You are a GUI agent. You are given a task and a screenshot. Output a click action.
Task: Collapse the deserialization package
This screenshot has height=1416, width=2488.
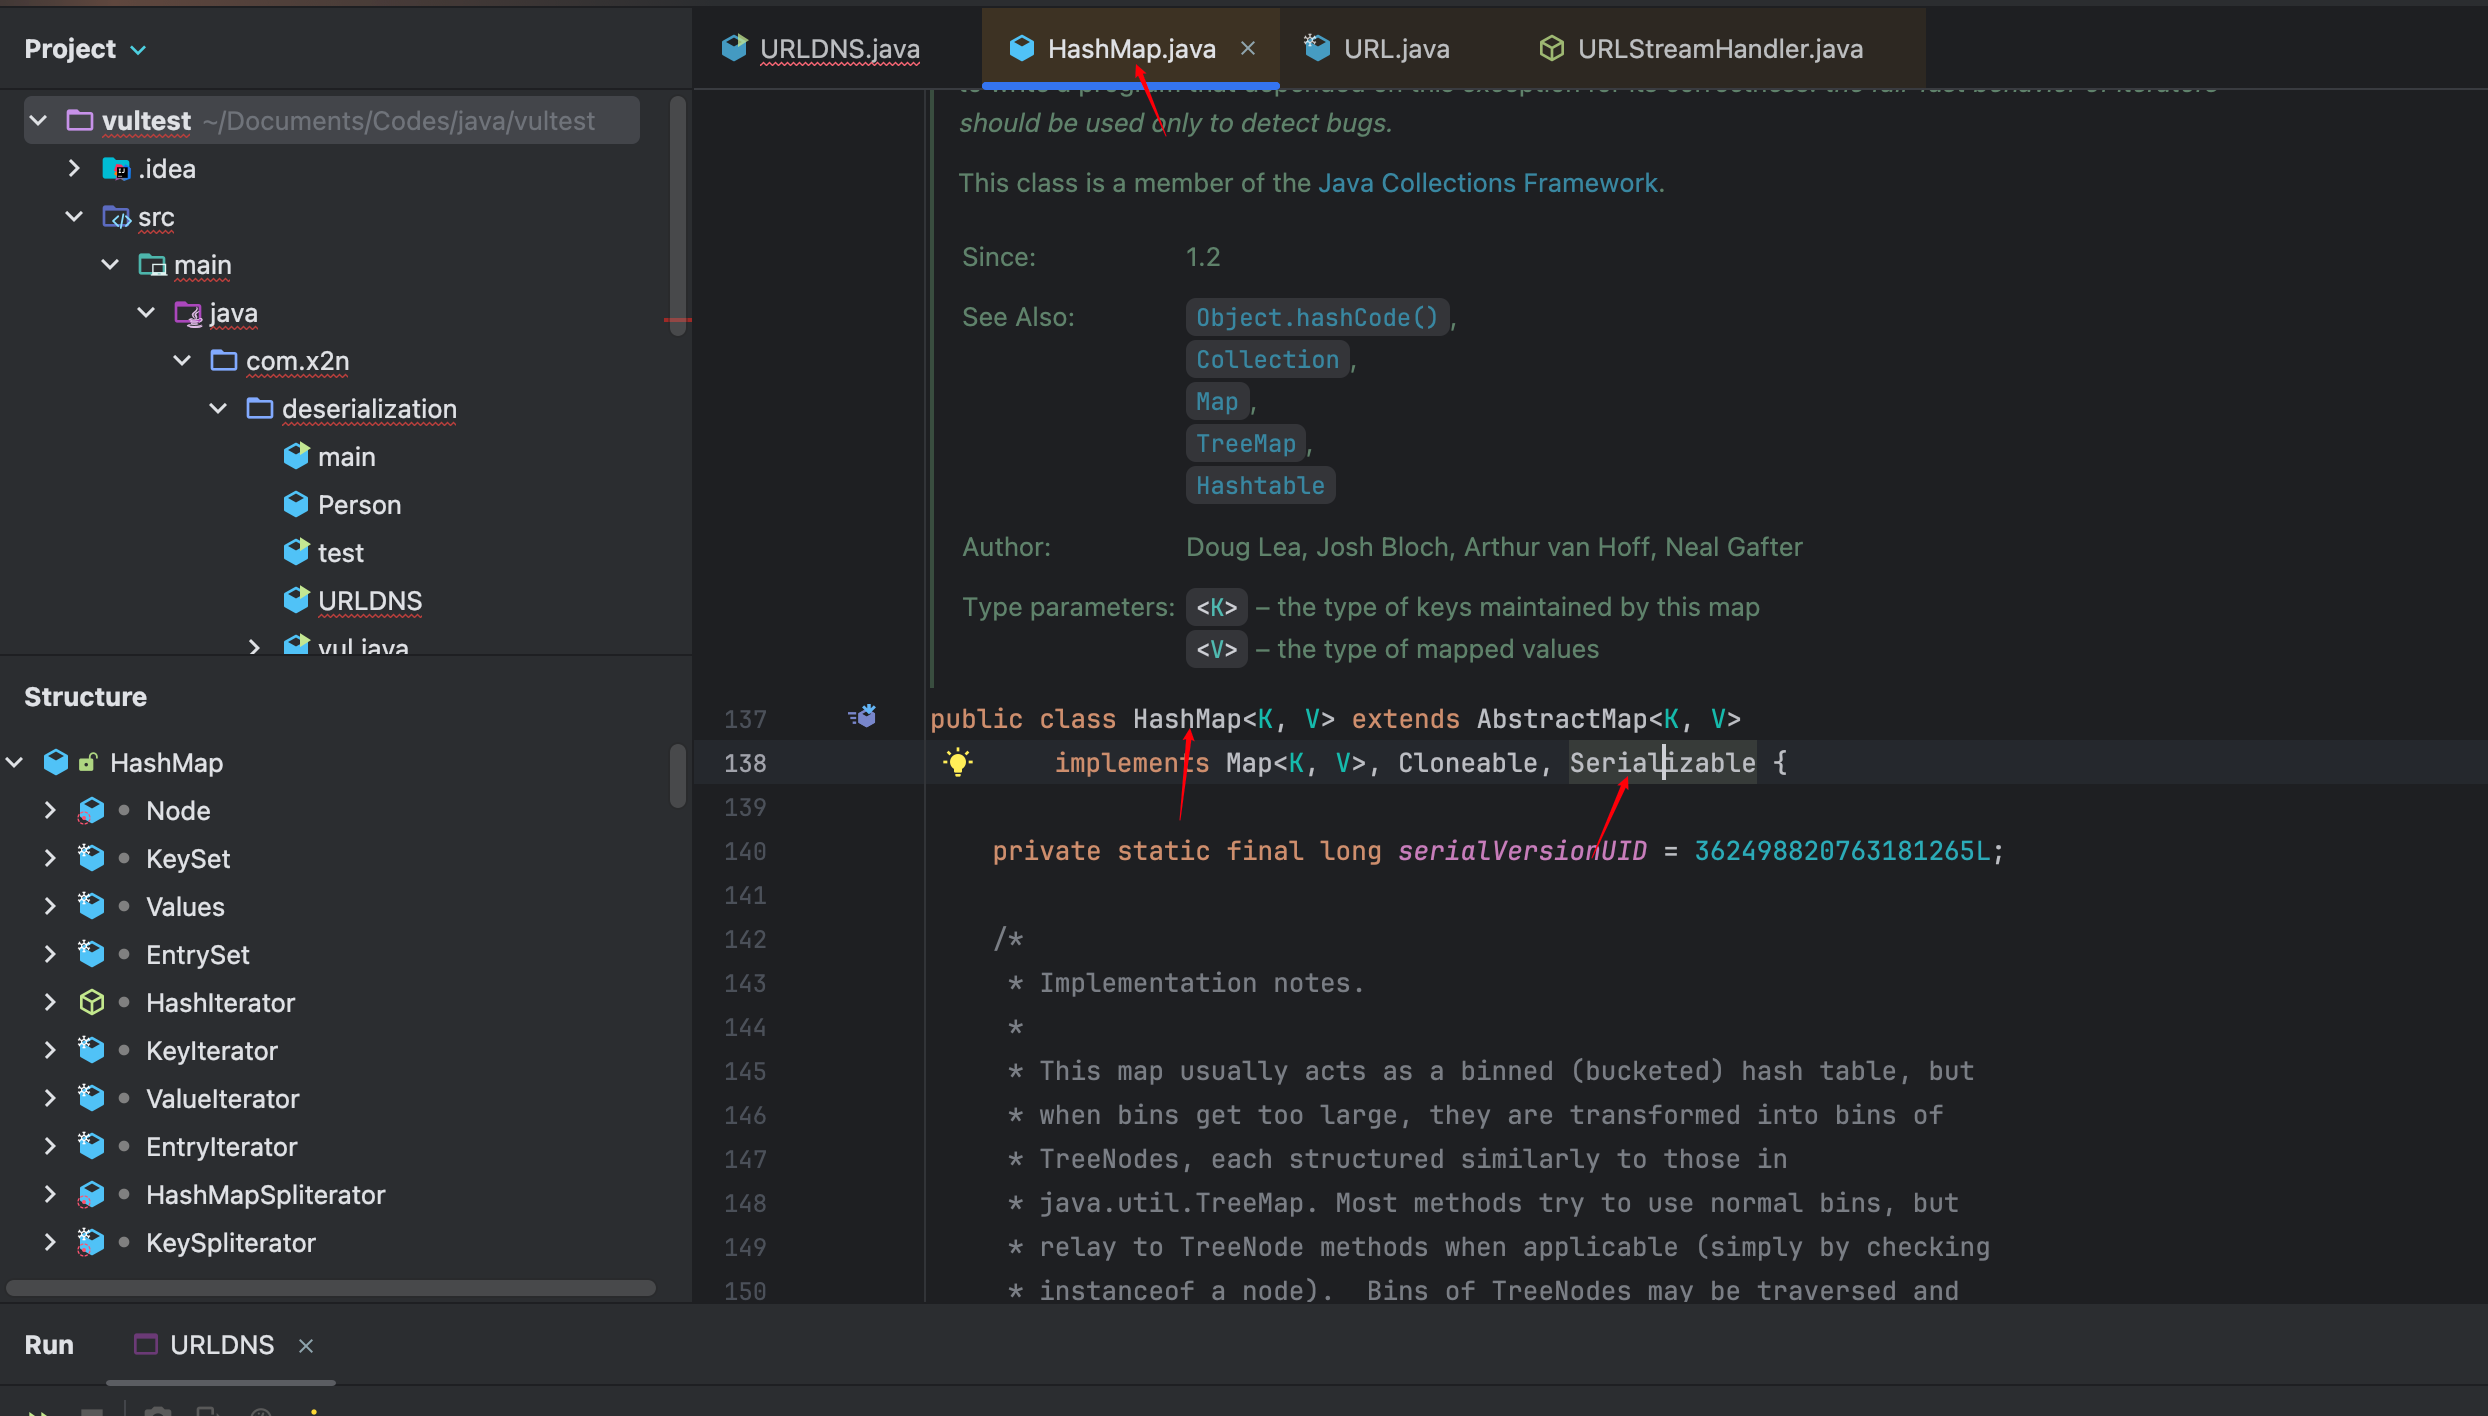(218, 408)
